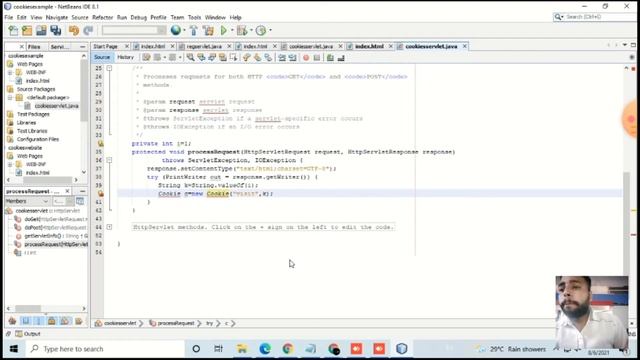
Task: Switch to the Services panel tab
Action: point(60,47)
